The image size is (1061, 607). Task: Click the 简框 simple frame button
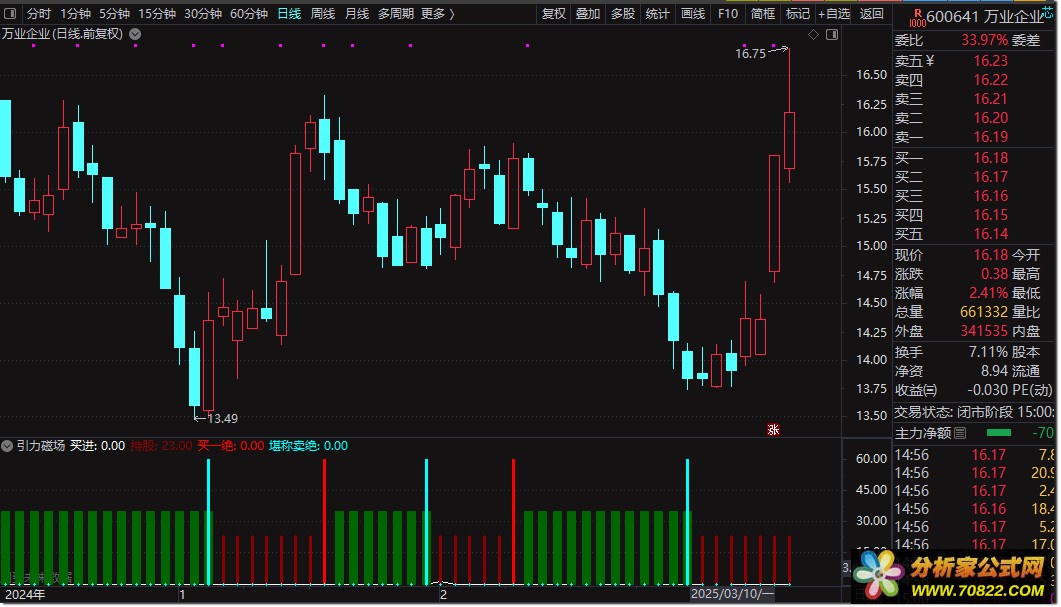coord(763,14)
